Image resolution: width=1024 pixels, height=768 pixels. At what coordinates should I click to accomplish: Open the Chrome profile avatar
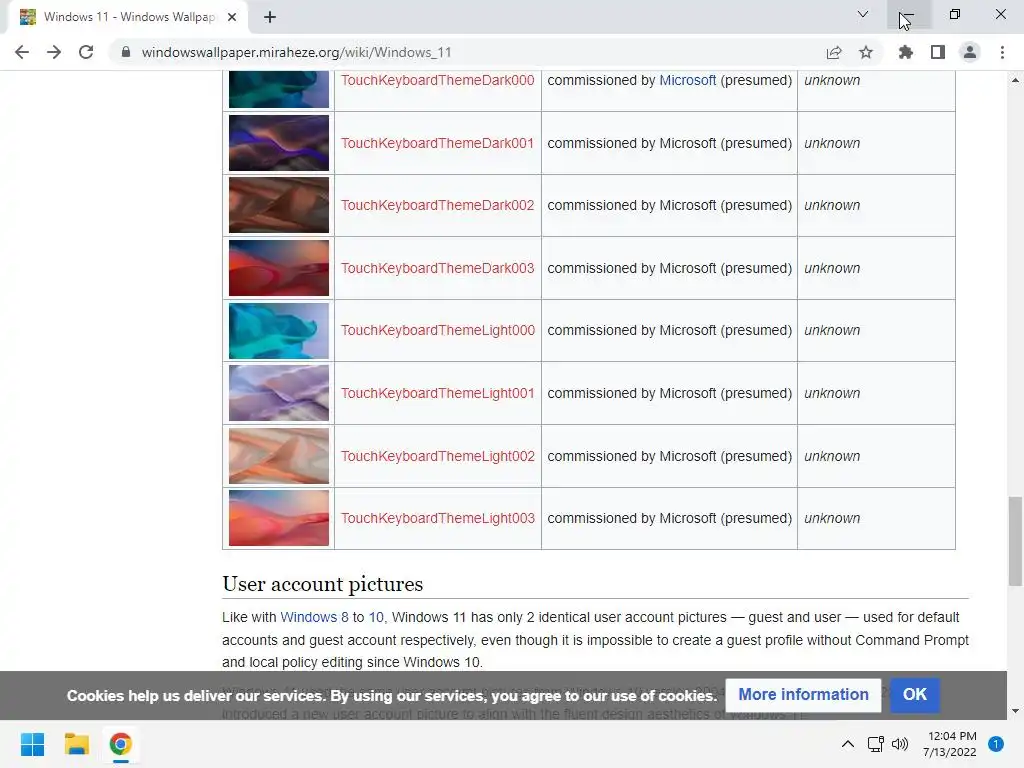tap(970, 52)
